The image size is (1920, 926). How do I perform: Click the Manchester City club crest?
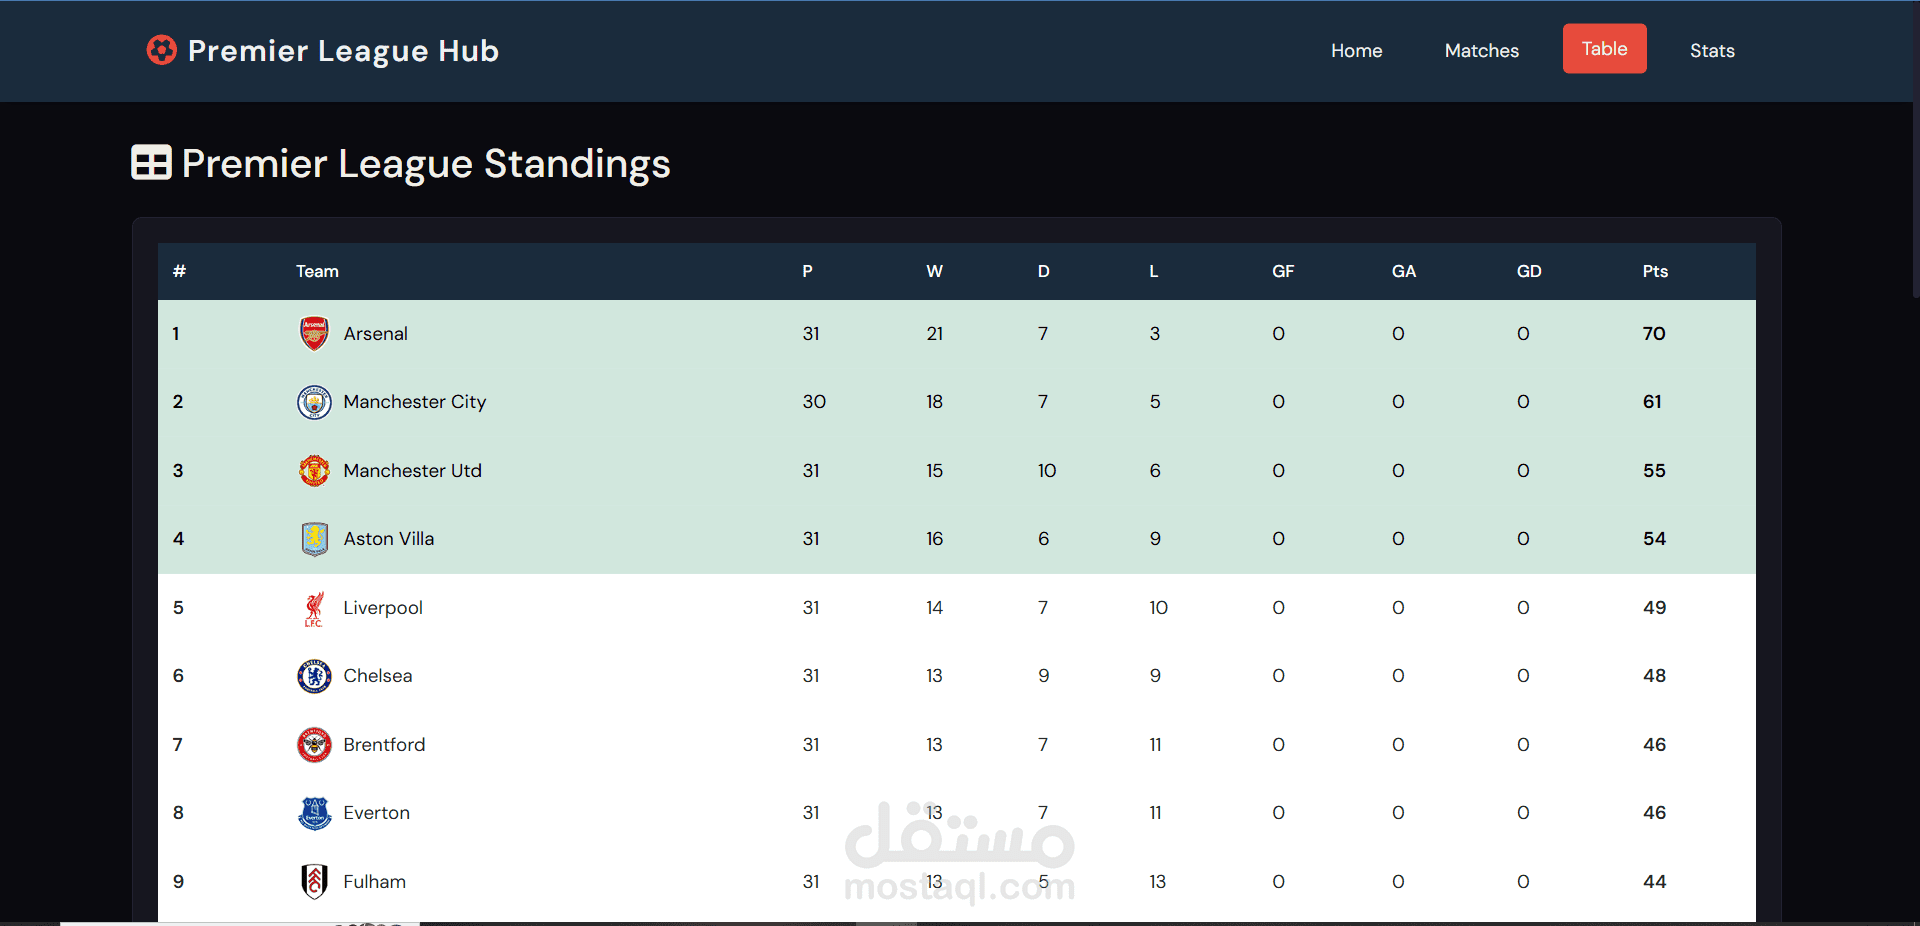(314, 402)
